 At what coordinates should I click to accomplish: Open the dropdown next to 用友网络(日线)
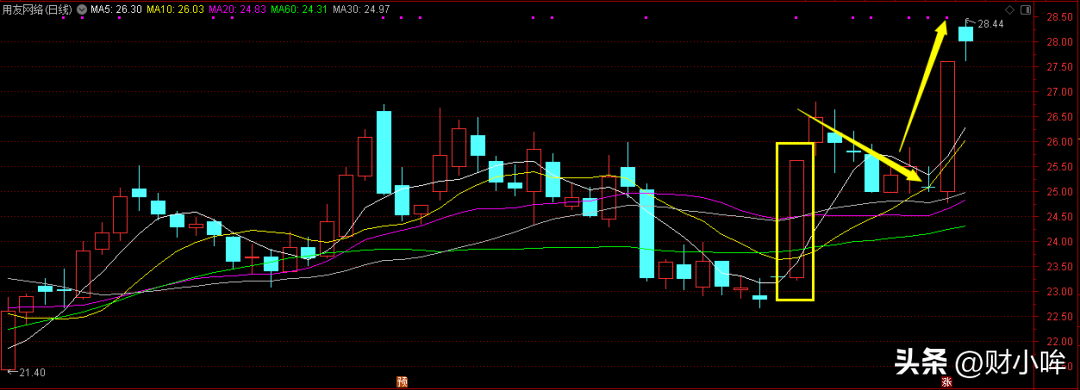(83, 10)
